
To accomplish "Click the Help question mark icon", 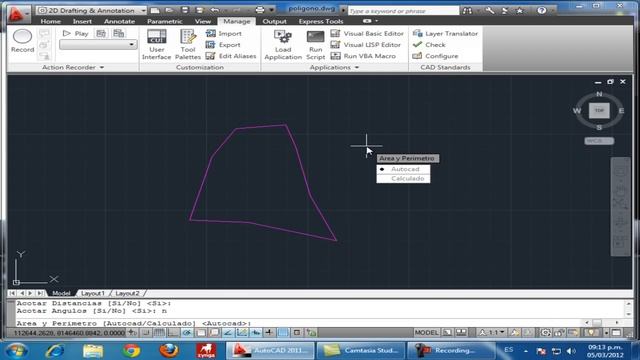I will (x=541, y=11).
